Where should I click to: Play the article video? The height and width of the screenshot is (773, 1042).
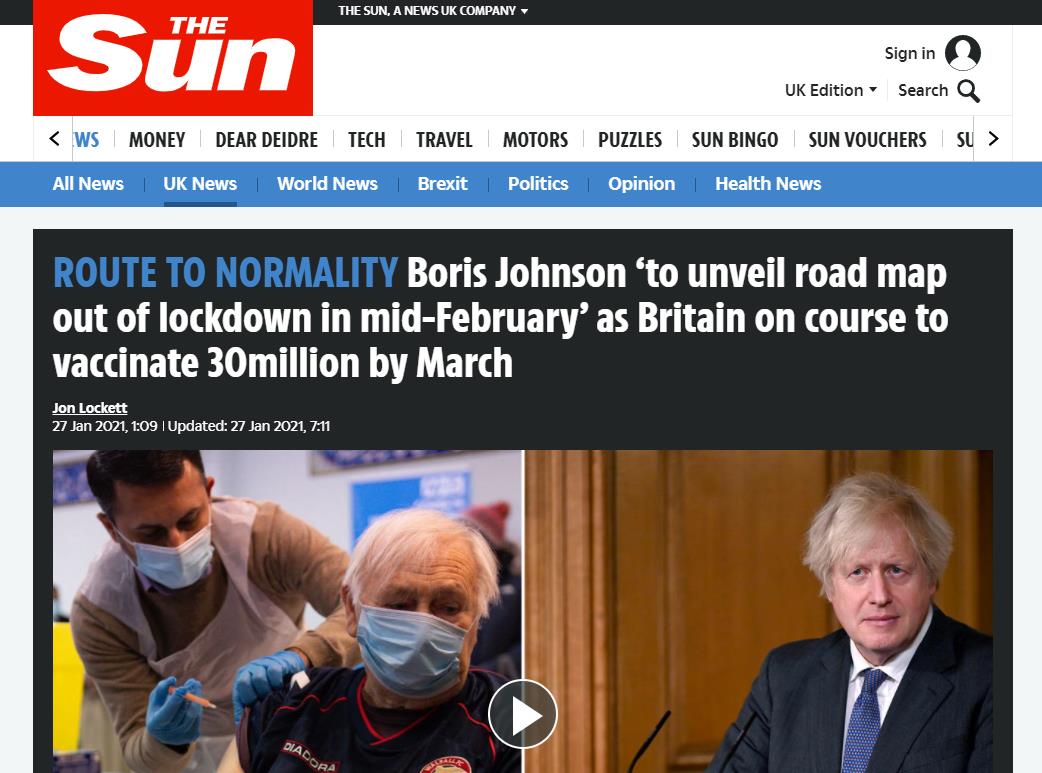pos(523,715)
